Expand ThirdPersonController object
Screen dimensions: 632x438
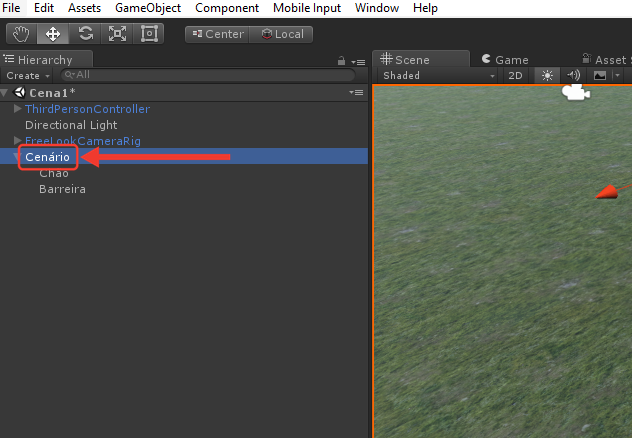(17, 108)
